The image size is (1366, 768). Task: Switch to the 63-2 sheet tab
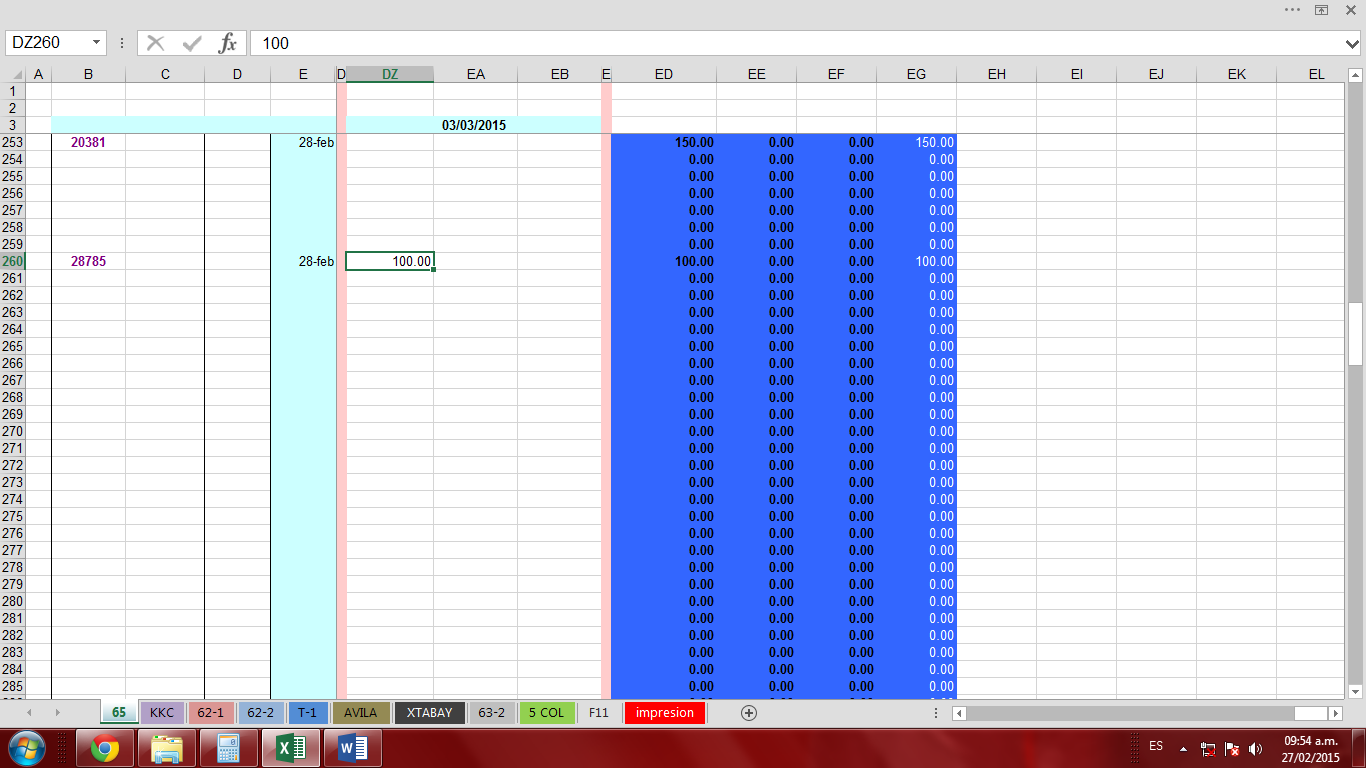492,713
